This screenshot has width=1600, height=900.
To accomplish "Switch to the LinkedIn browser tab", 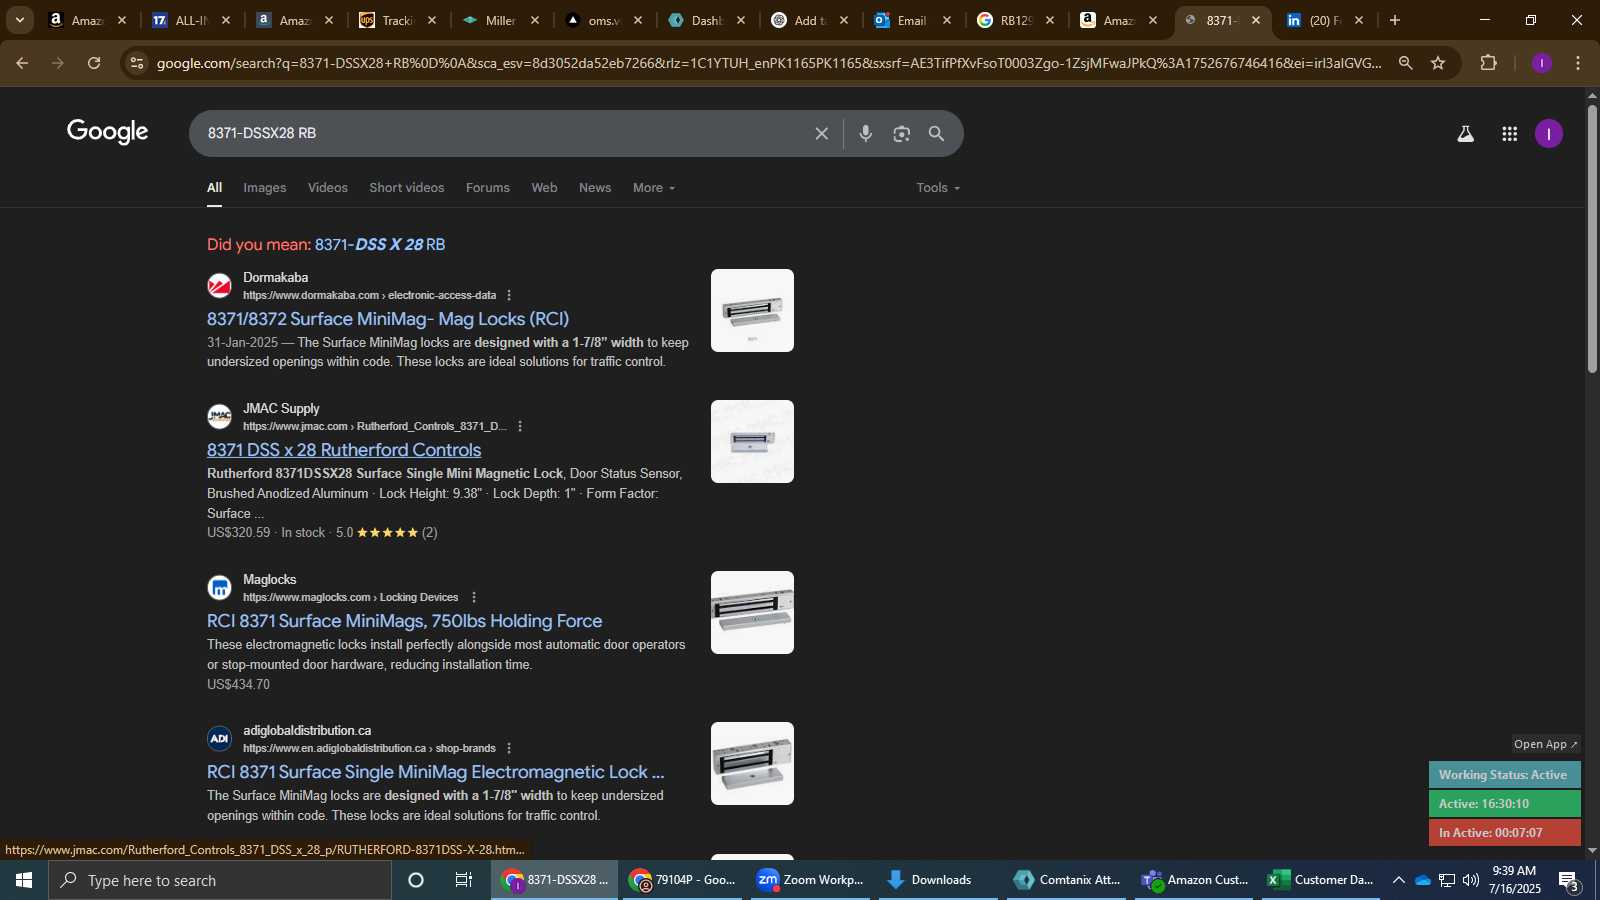I will point(1324,20).
